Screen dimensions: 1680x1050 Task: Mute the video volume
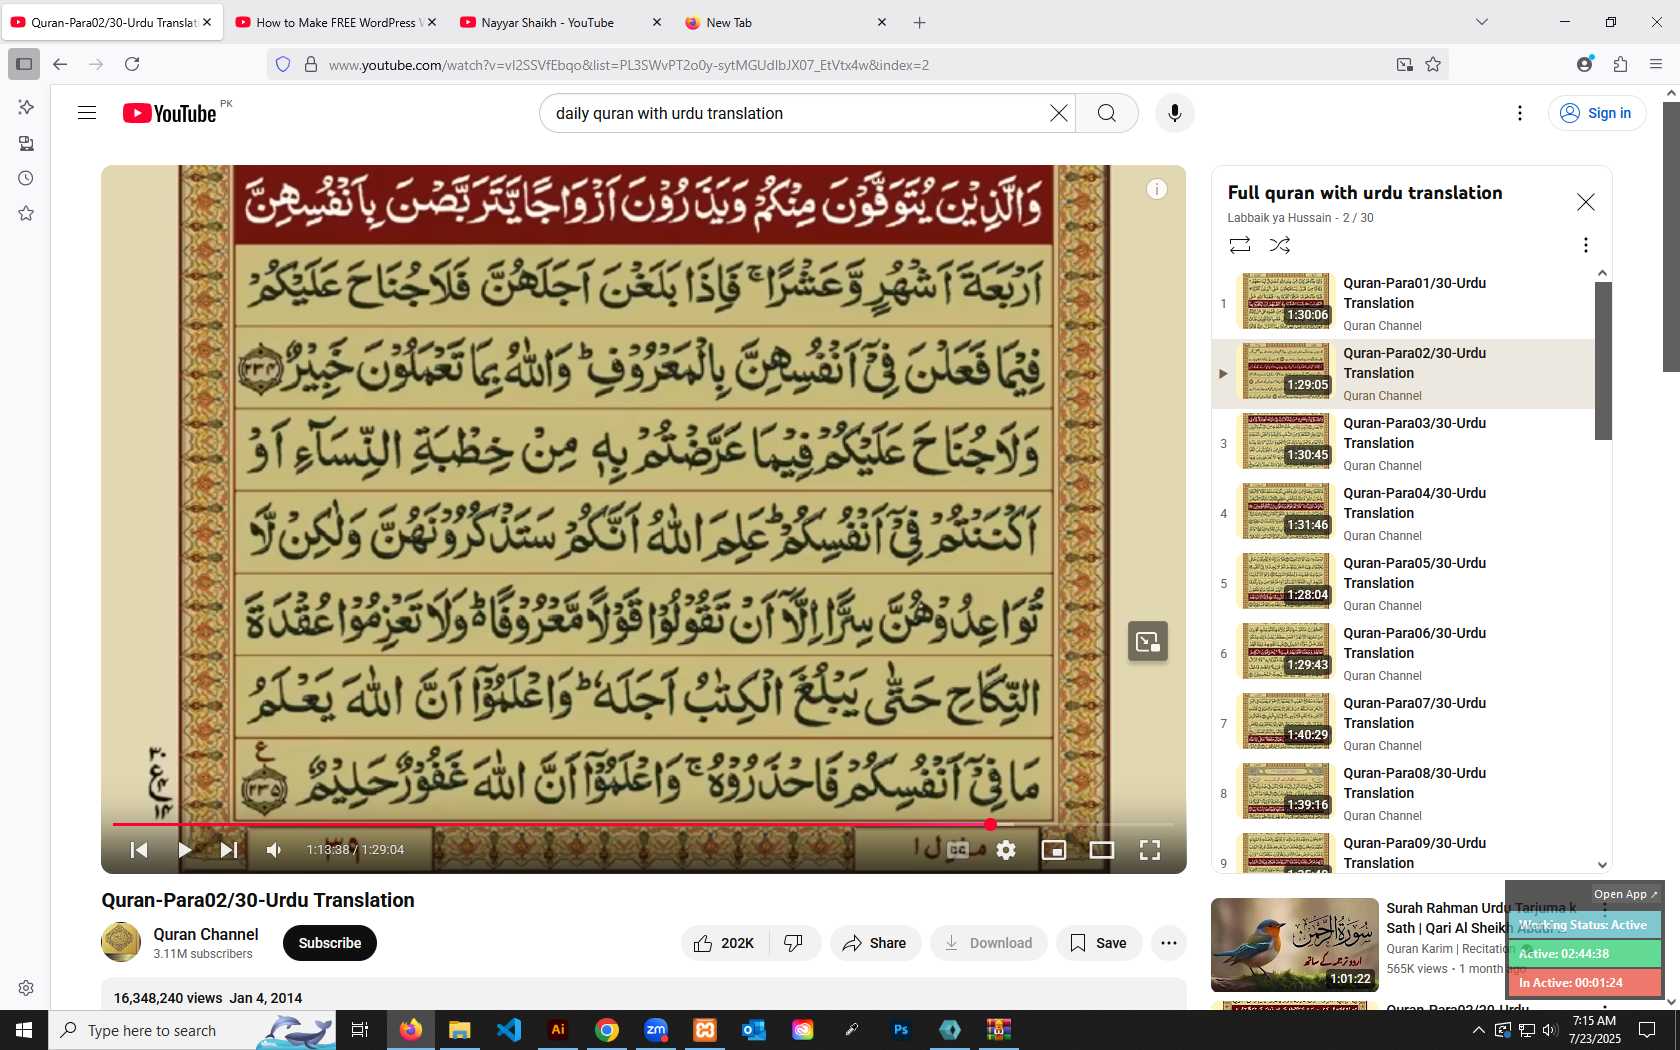click(x=274, y=849)
